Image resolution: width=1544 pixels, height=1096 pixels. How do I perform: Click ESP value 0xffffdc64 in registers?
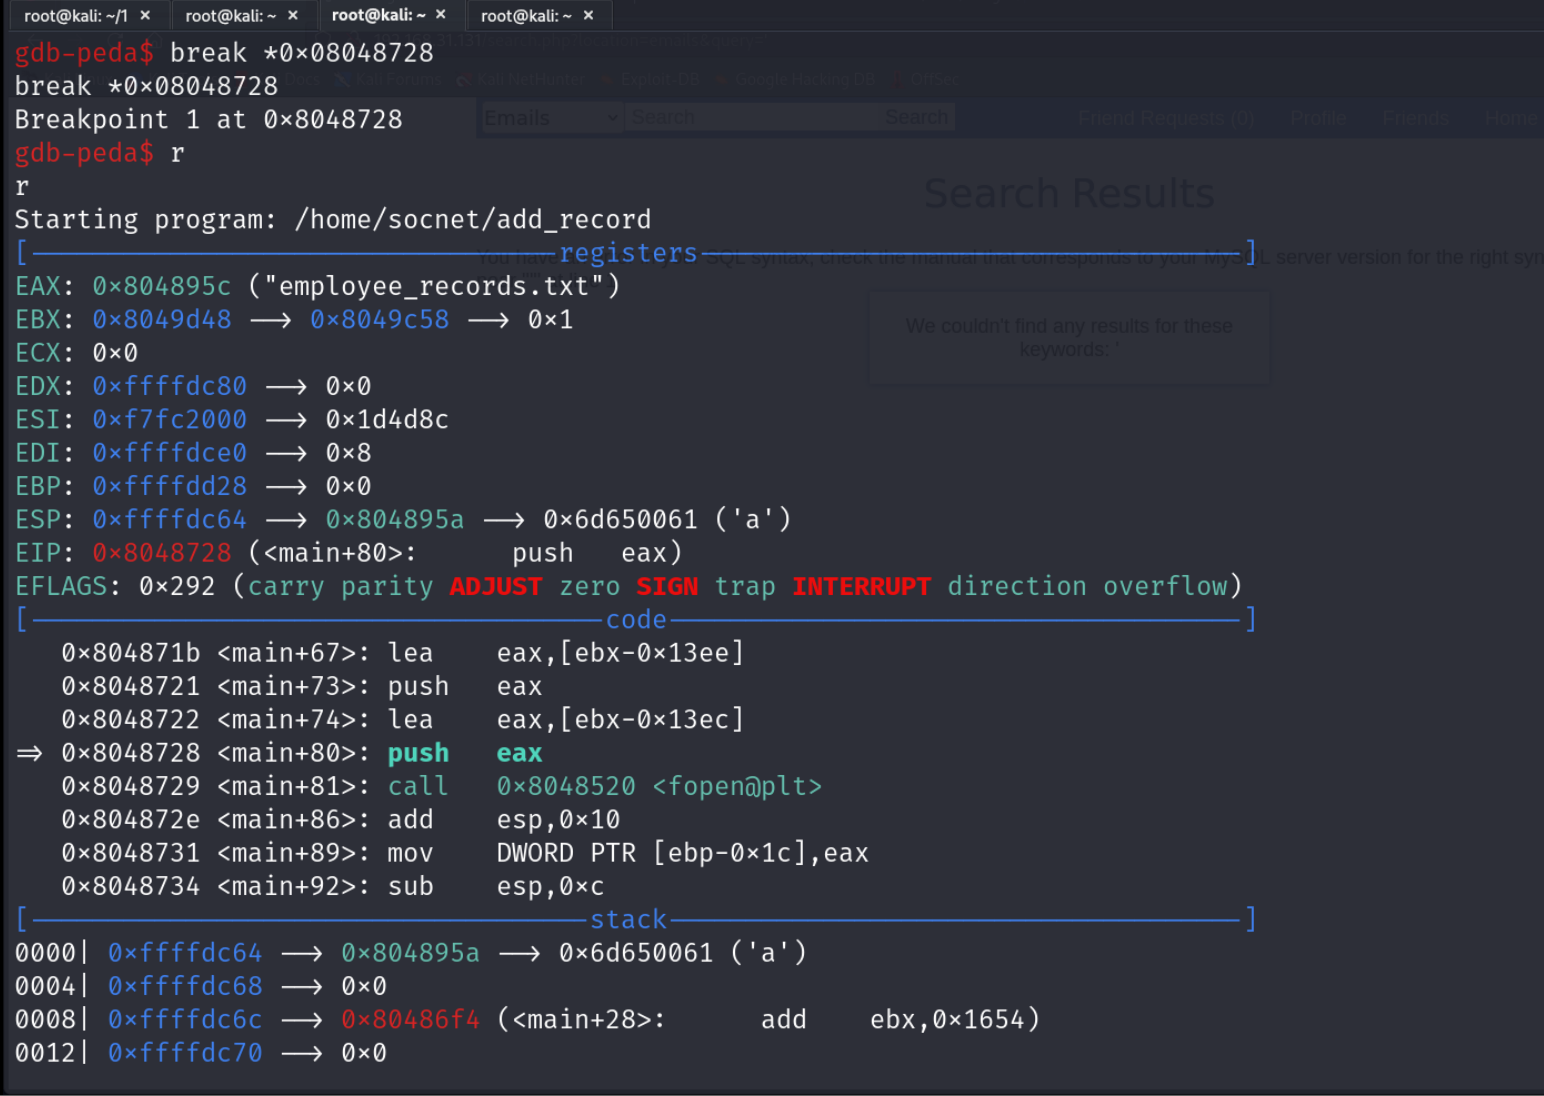pos(169,519)
